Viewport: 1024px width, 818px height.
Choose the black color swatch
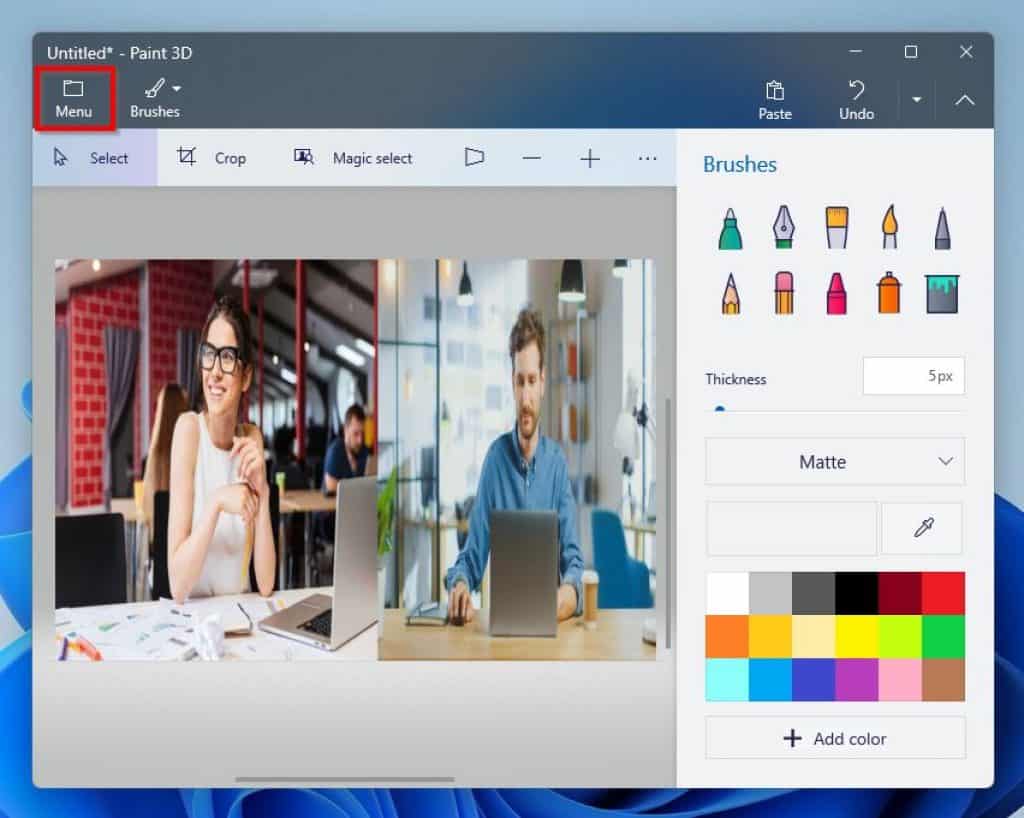pos(856,593)
